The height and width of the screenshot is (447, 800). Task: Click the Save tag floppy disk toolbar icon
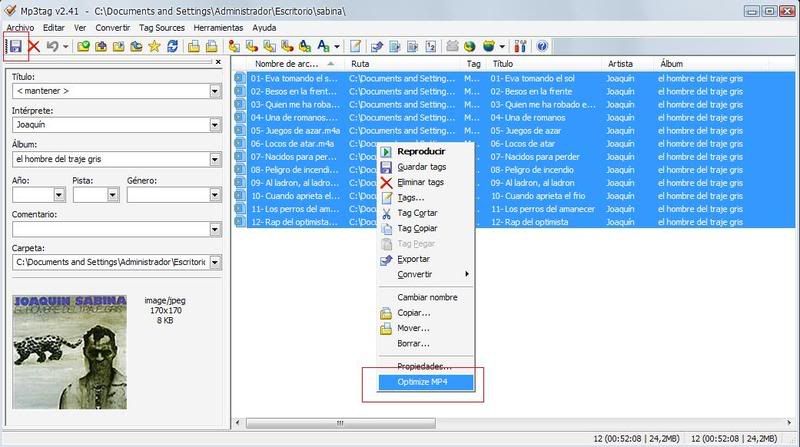tap(15, 46)
